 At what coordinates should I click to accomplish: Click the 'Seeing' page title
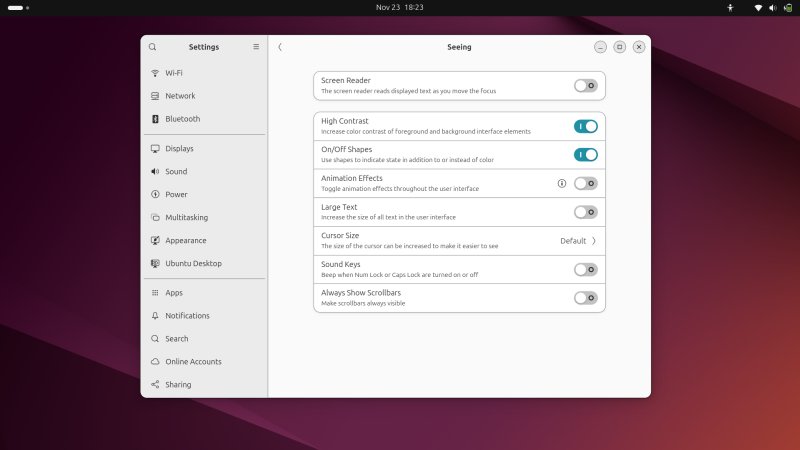pos(459,47)
